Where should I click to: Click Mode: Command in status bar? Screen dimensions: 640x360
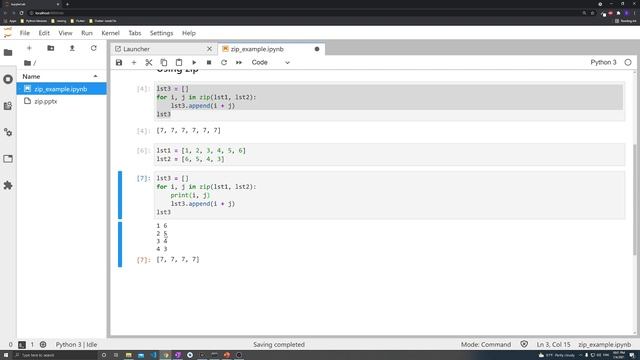pyautogui.click(x=486, y=344)
